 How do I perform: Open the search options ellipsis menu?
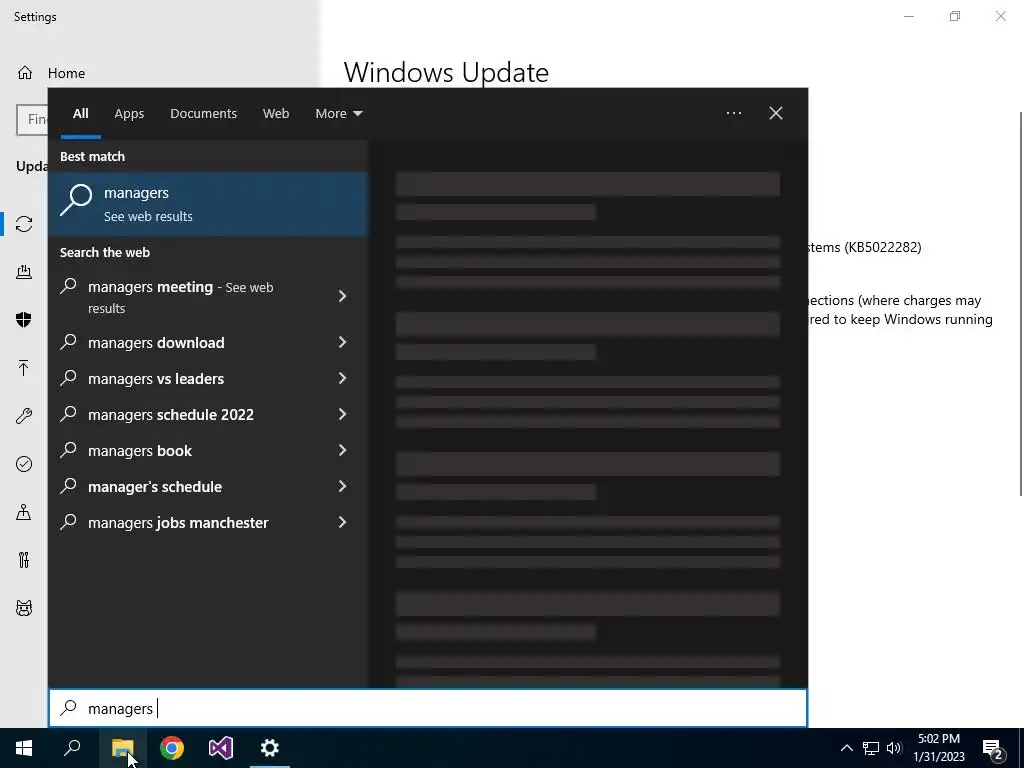pos(734,114)
